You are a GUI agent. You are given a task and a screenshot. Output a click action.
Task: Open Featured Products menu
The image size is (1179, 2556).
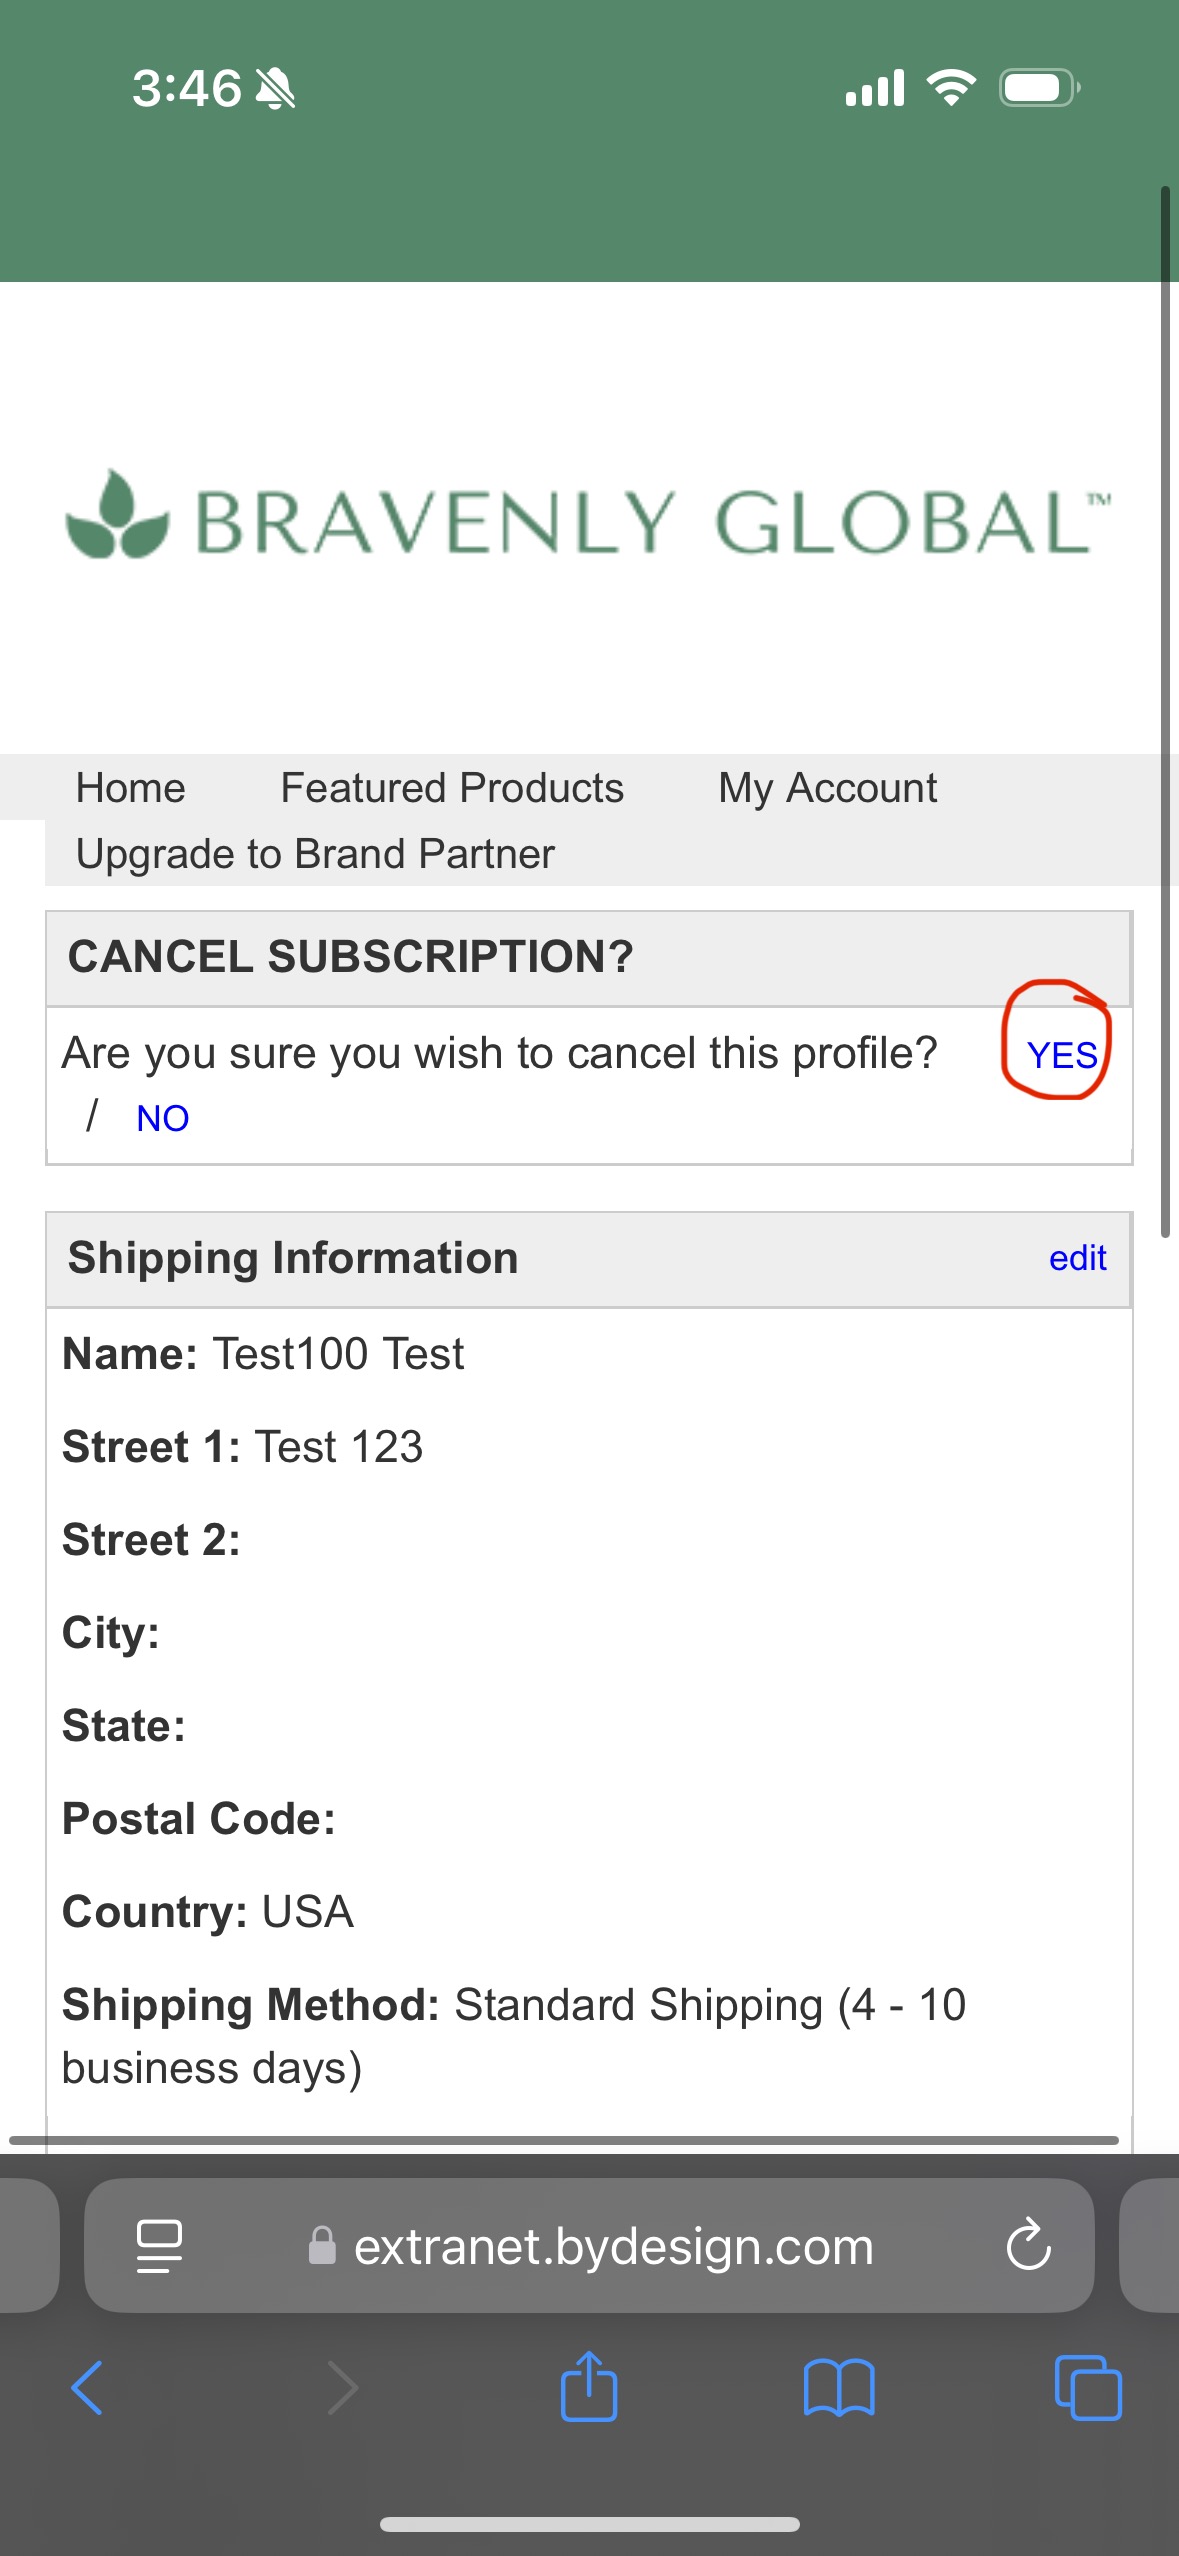[x=452, y=788]
